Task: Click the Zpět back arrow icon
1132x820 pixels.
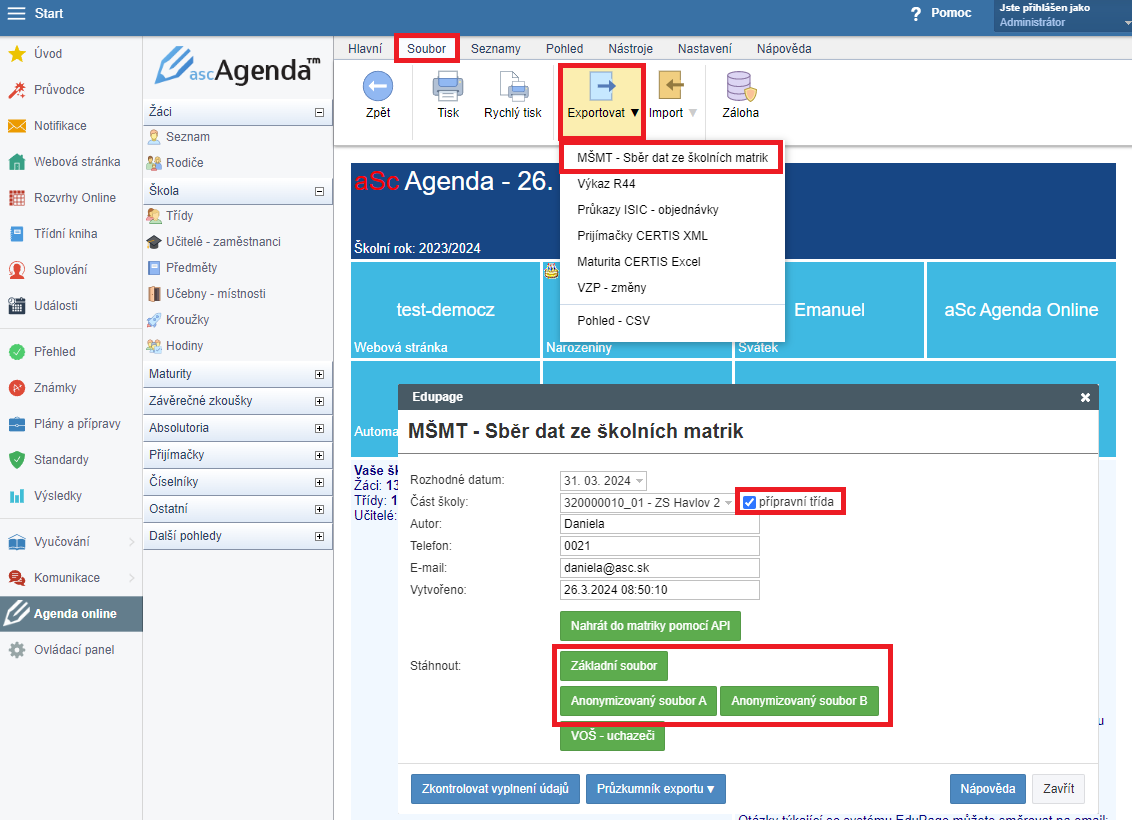Action: (x=378, y=86)
